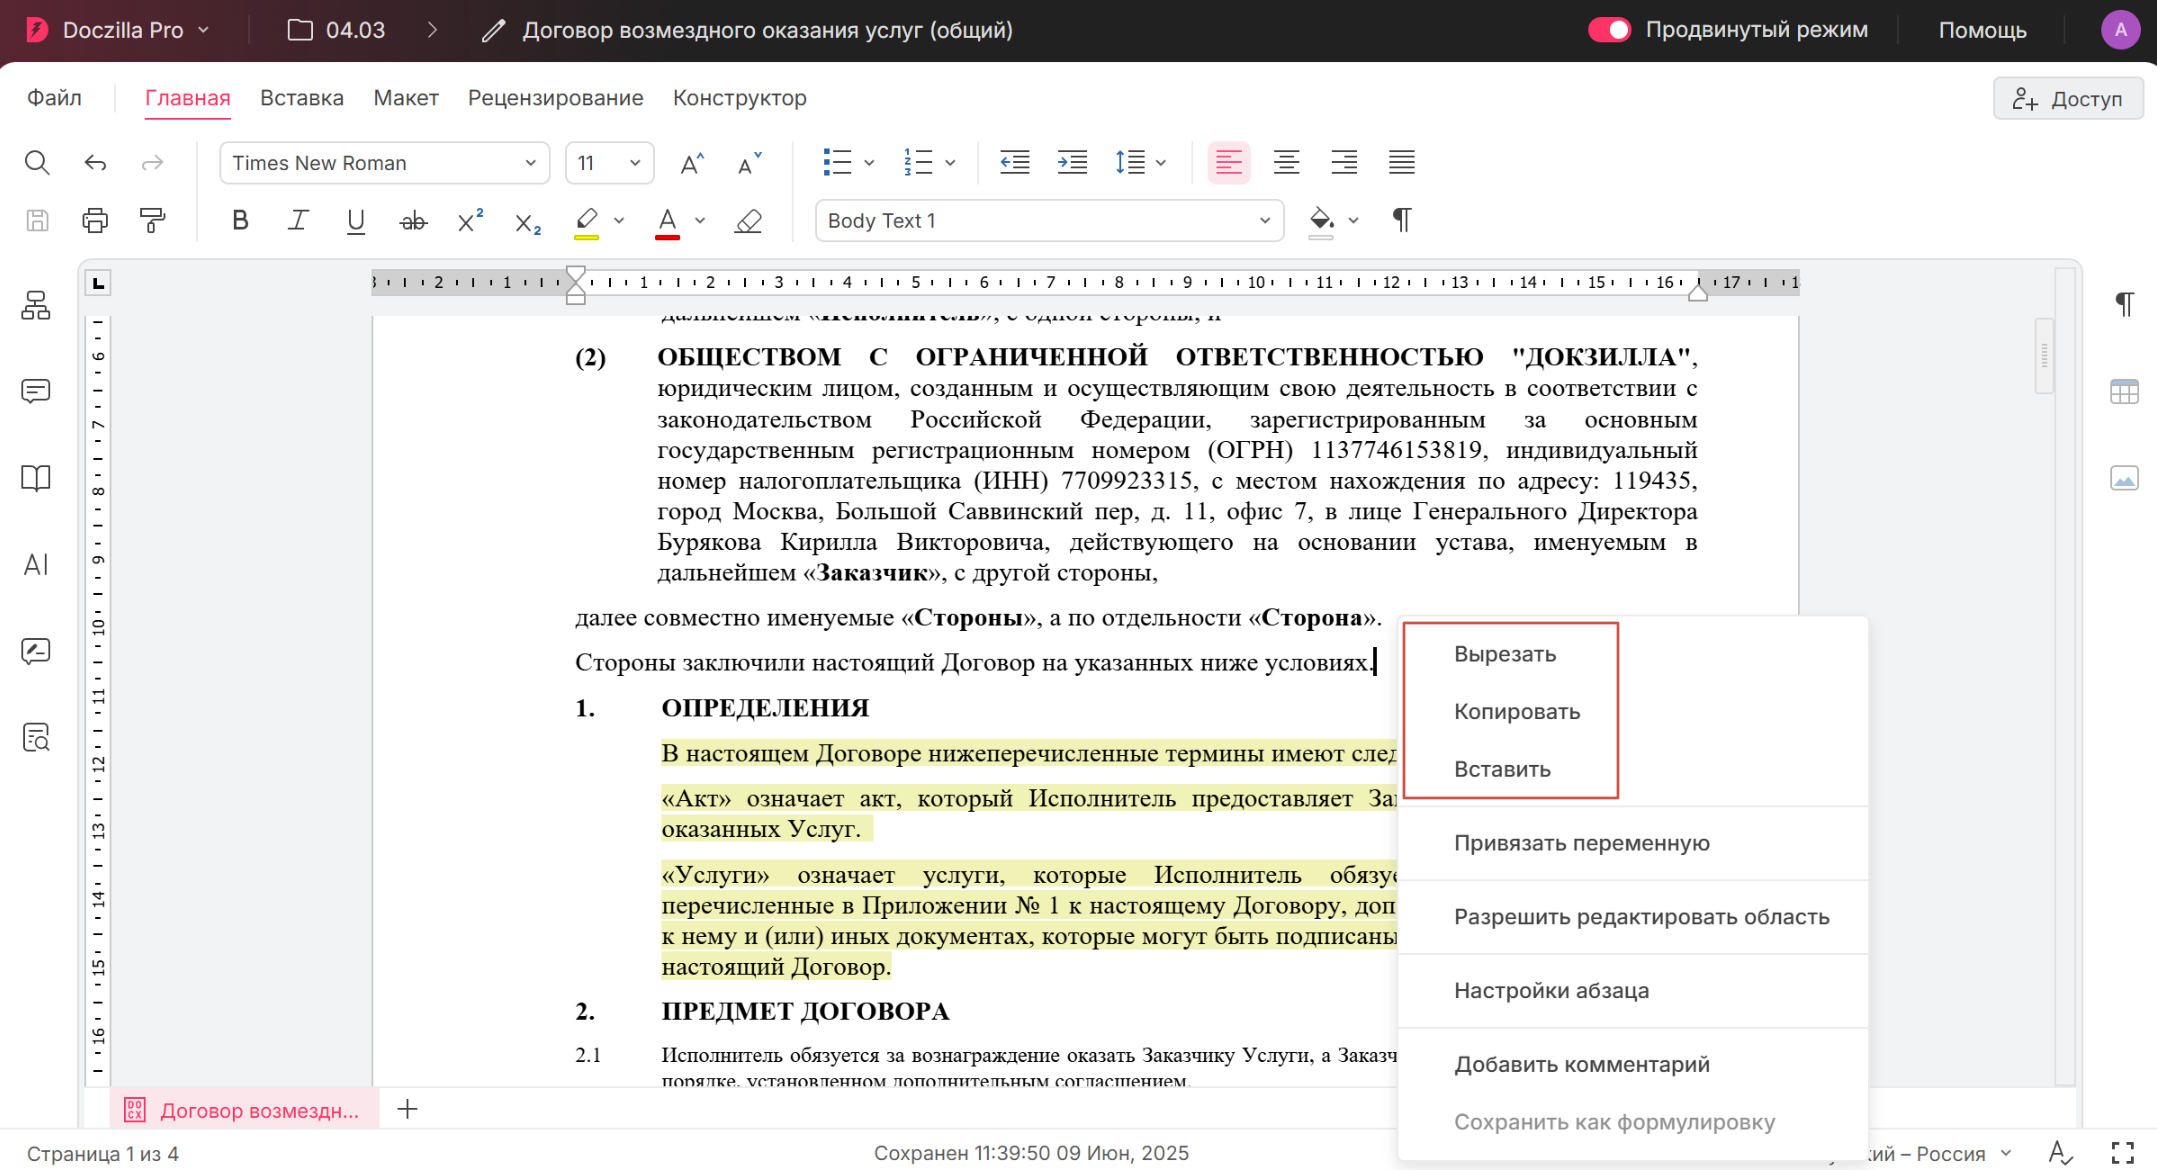Viewport: 2157px width, 1170px height.
Task: Decrease paragraph indent
Action: coord(1015,163)
